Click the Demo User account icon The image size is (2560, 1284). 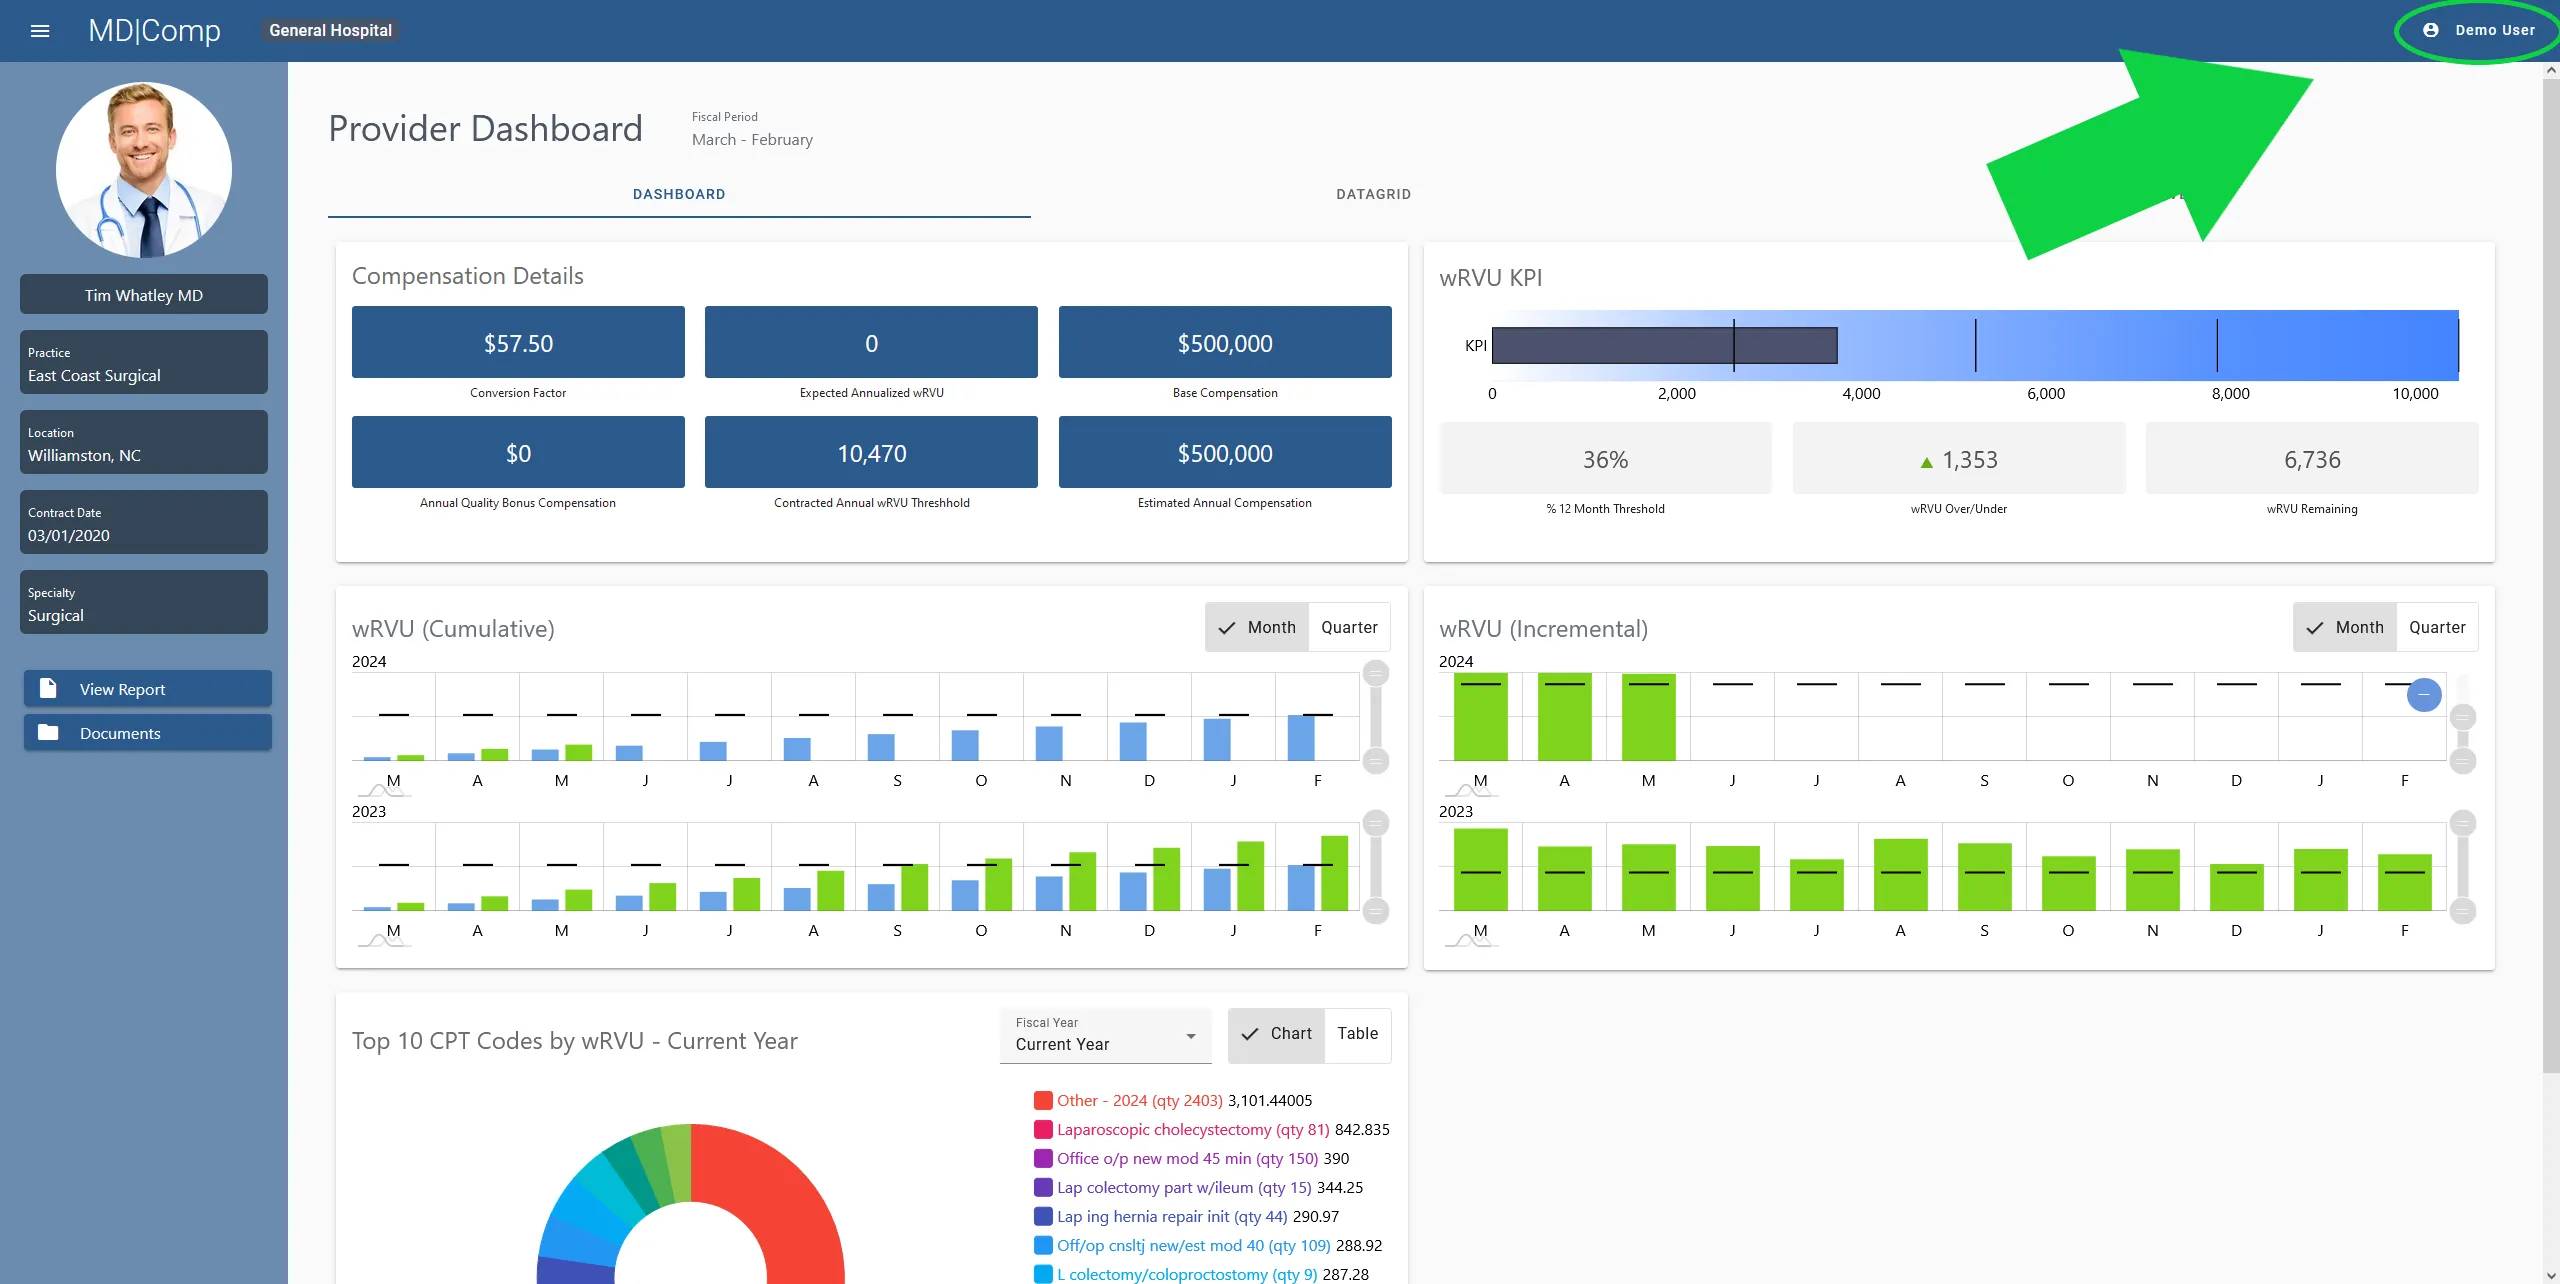click(x=2430, y=30)
